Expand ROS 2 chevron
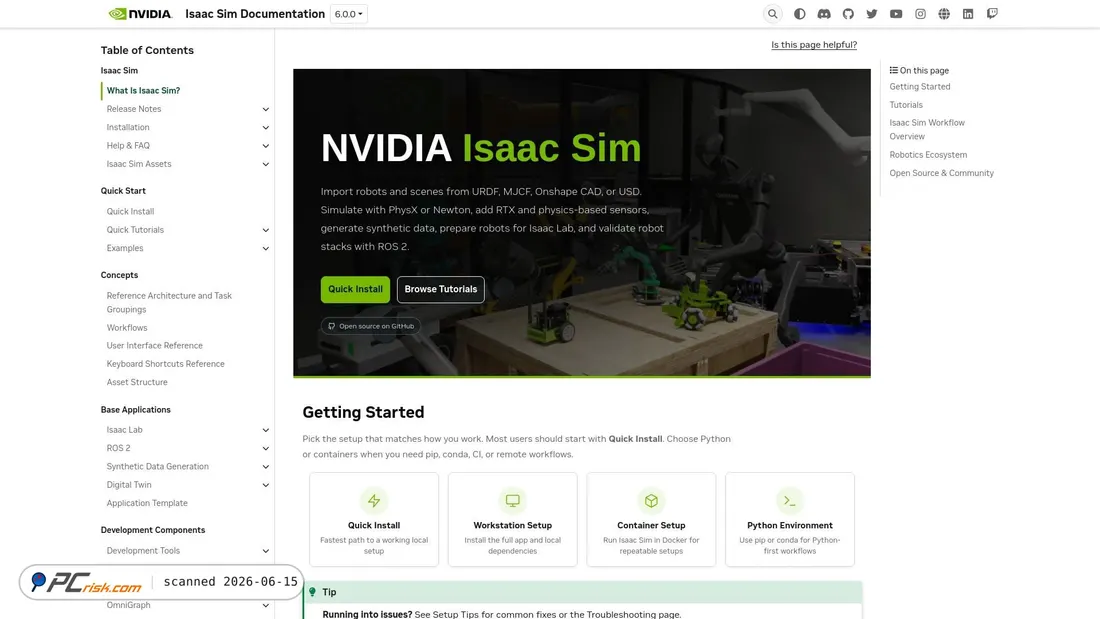Image resolution: width=1100 pixels, height=619 pixels. coord(266,448)
